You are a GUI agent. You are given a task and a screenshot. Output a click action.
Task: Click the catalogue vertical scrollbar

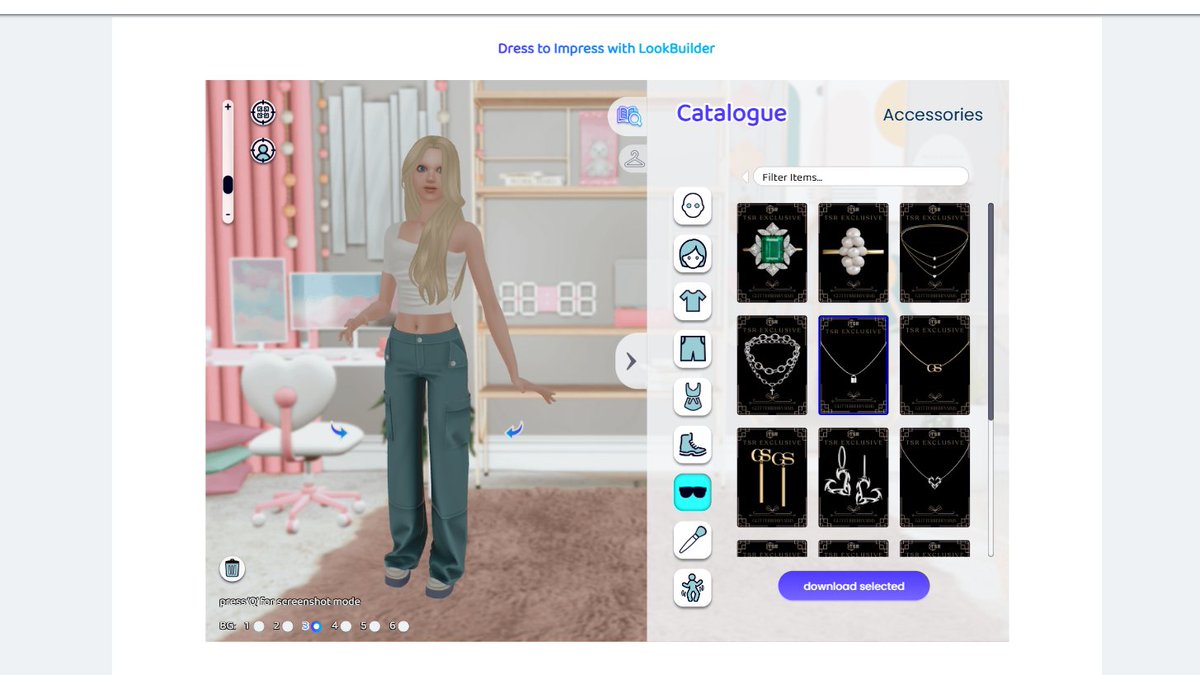click(991, 312)
